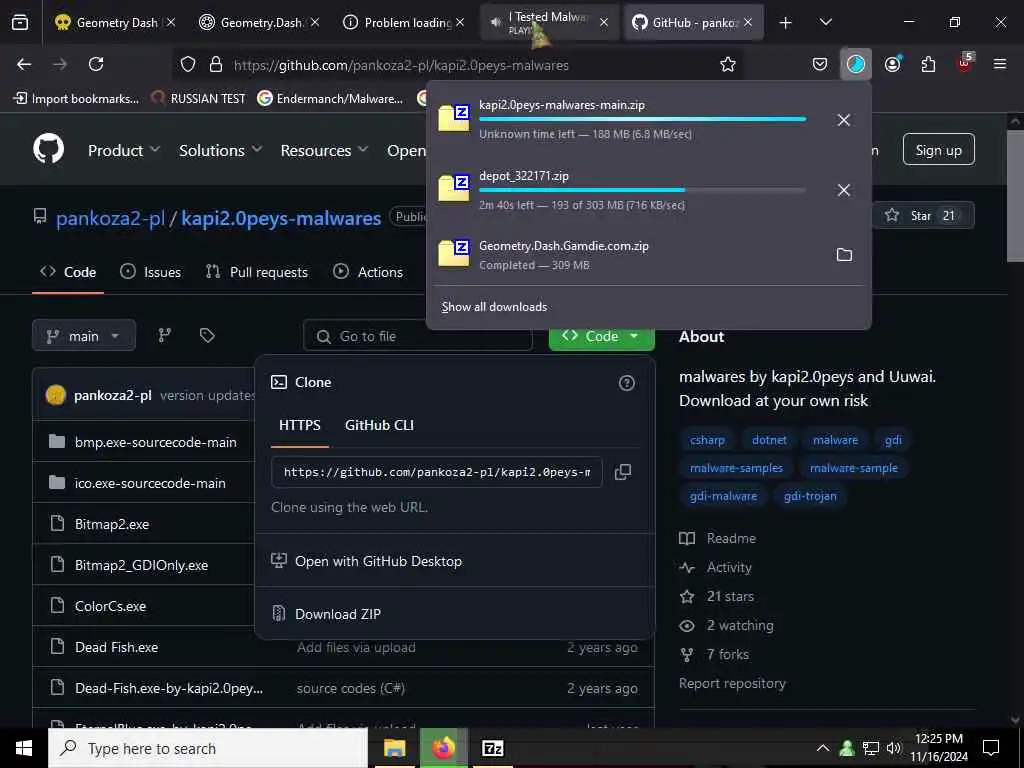This screenshot has height=768, width=1024.
Task: Click Firefox icon in the taskbar
Action: point(443,748)
